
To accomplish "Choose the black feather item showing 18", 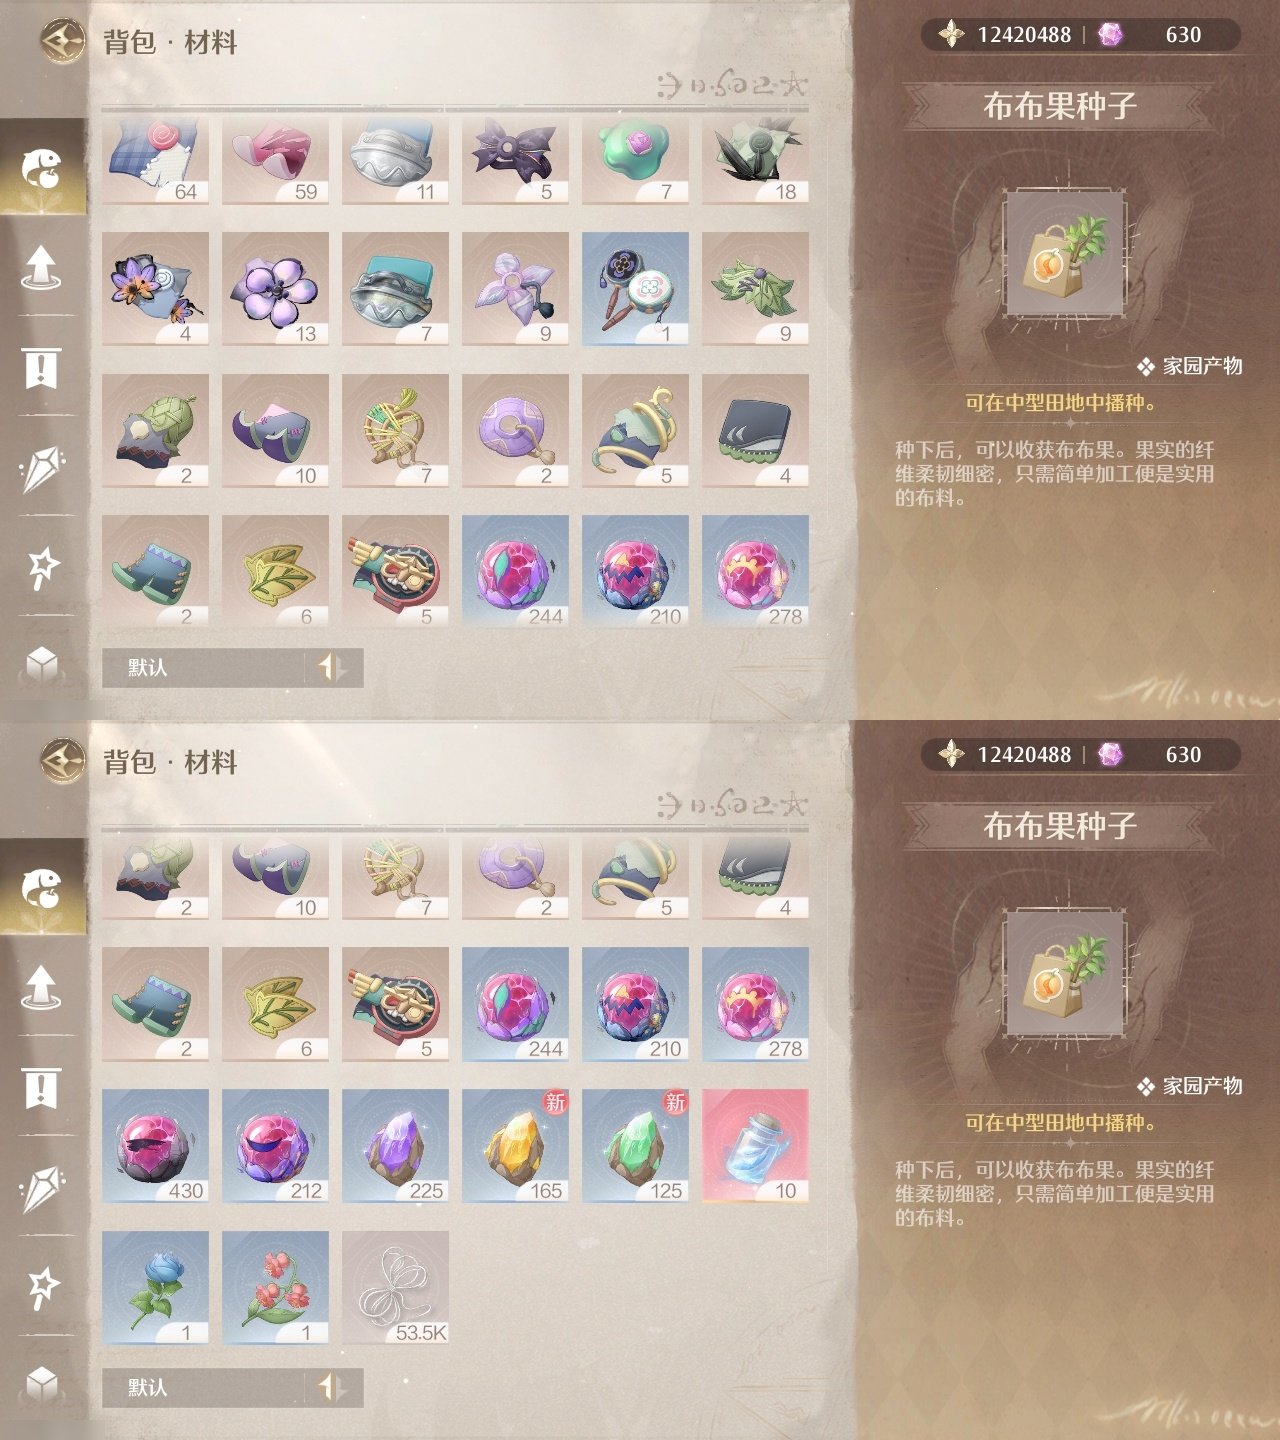I will coord(755,161).
